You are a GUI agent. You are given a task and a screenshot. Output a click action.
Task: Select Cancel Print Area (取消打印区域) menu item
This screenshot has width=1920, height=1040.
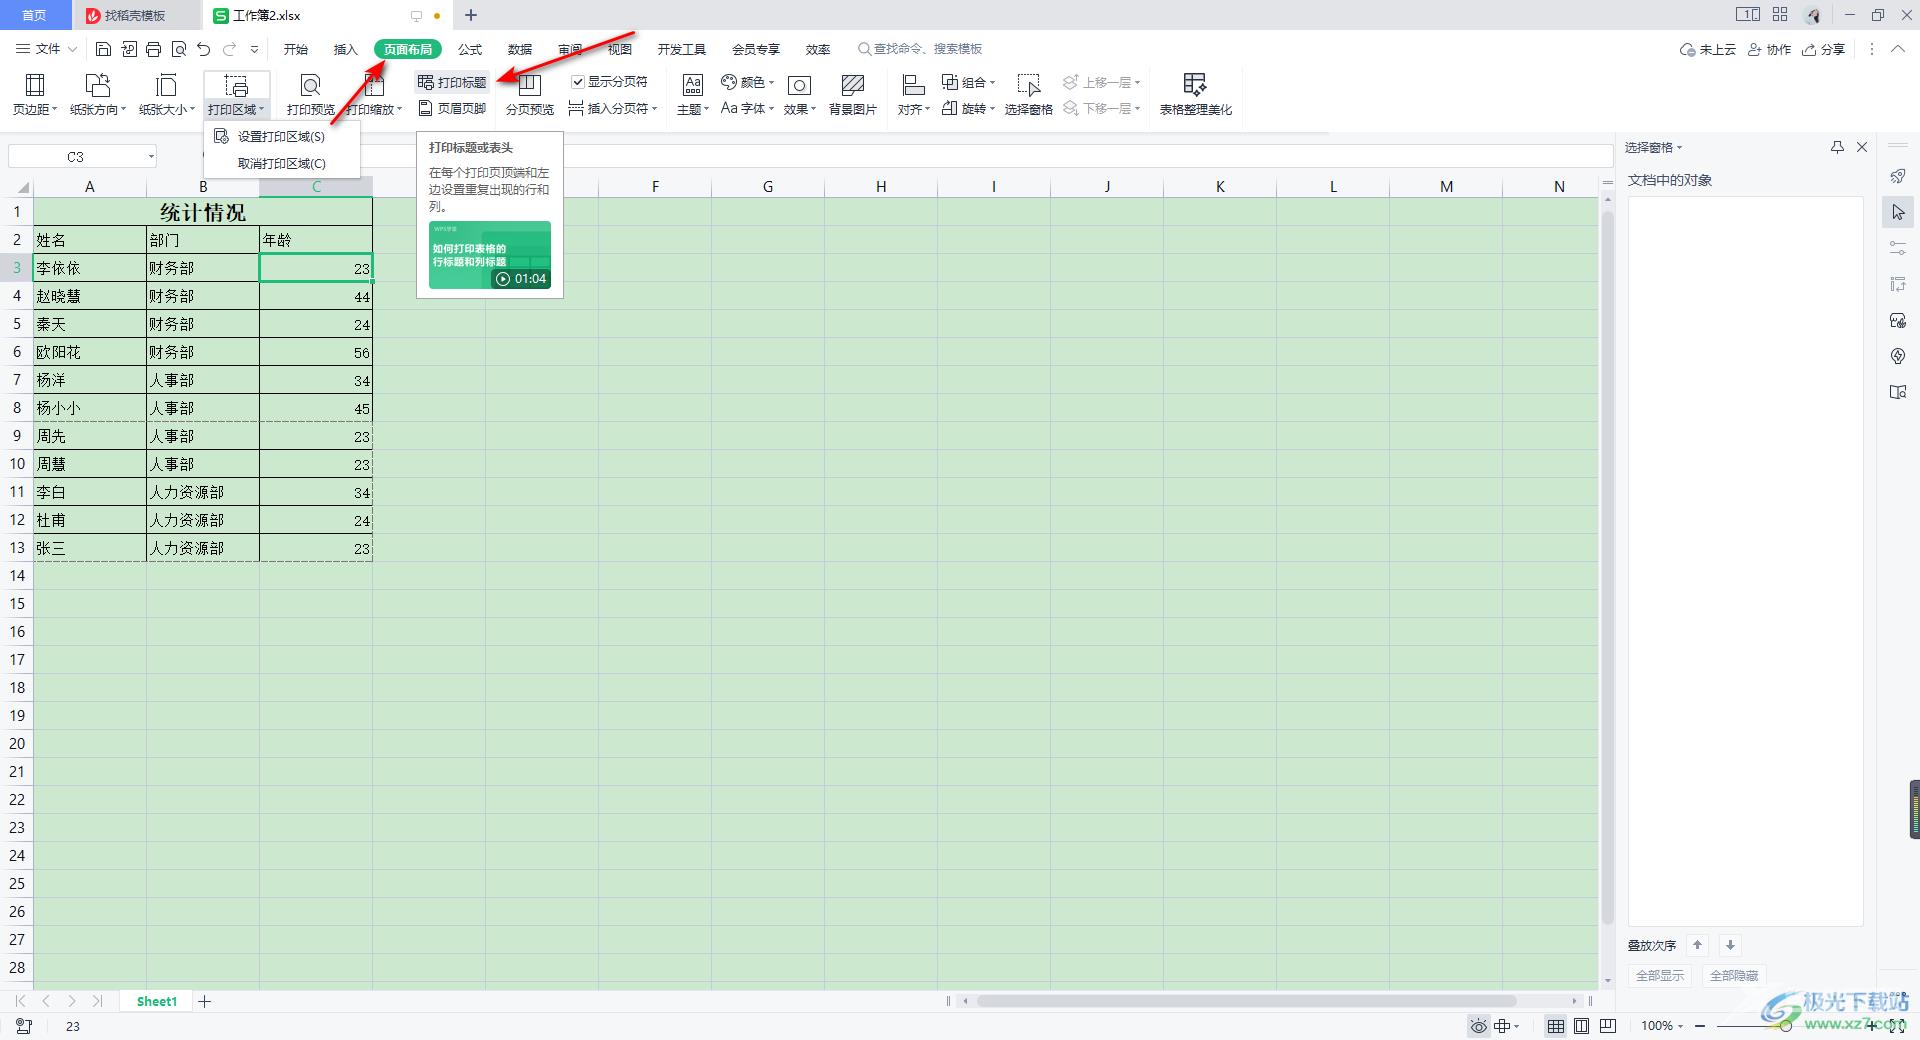(281, 163)
